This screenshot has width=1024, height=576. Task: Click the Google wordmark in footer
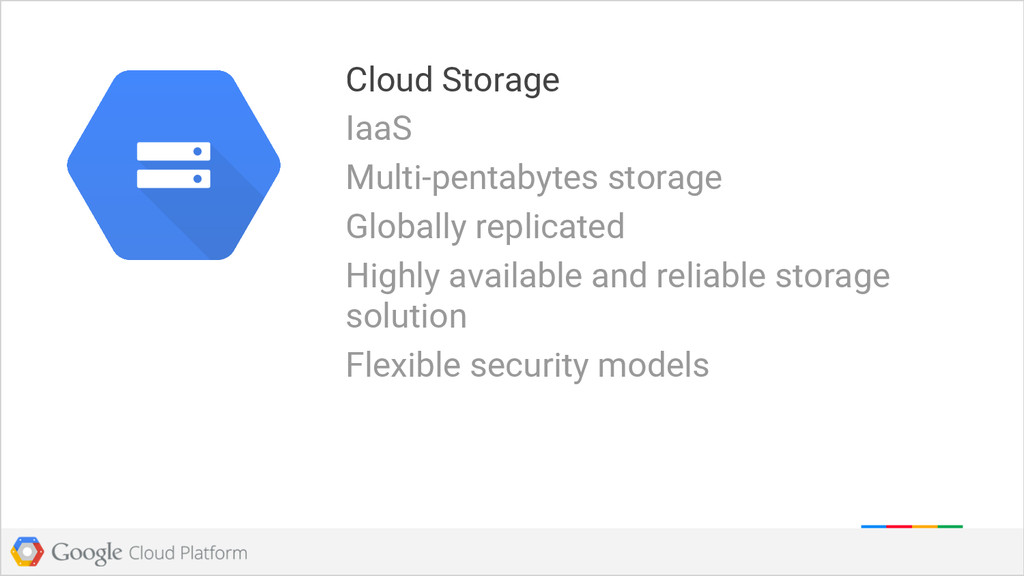click(x=87, y=552)
